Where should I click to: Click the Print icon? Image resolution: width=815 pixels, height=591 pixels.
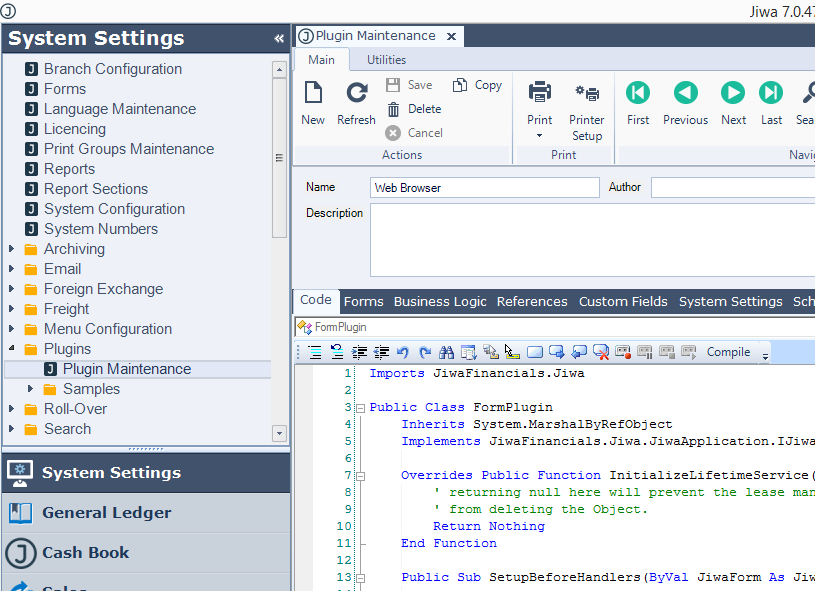pyautogui.click(x=540, y=94)
